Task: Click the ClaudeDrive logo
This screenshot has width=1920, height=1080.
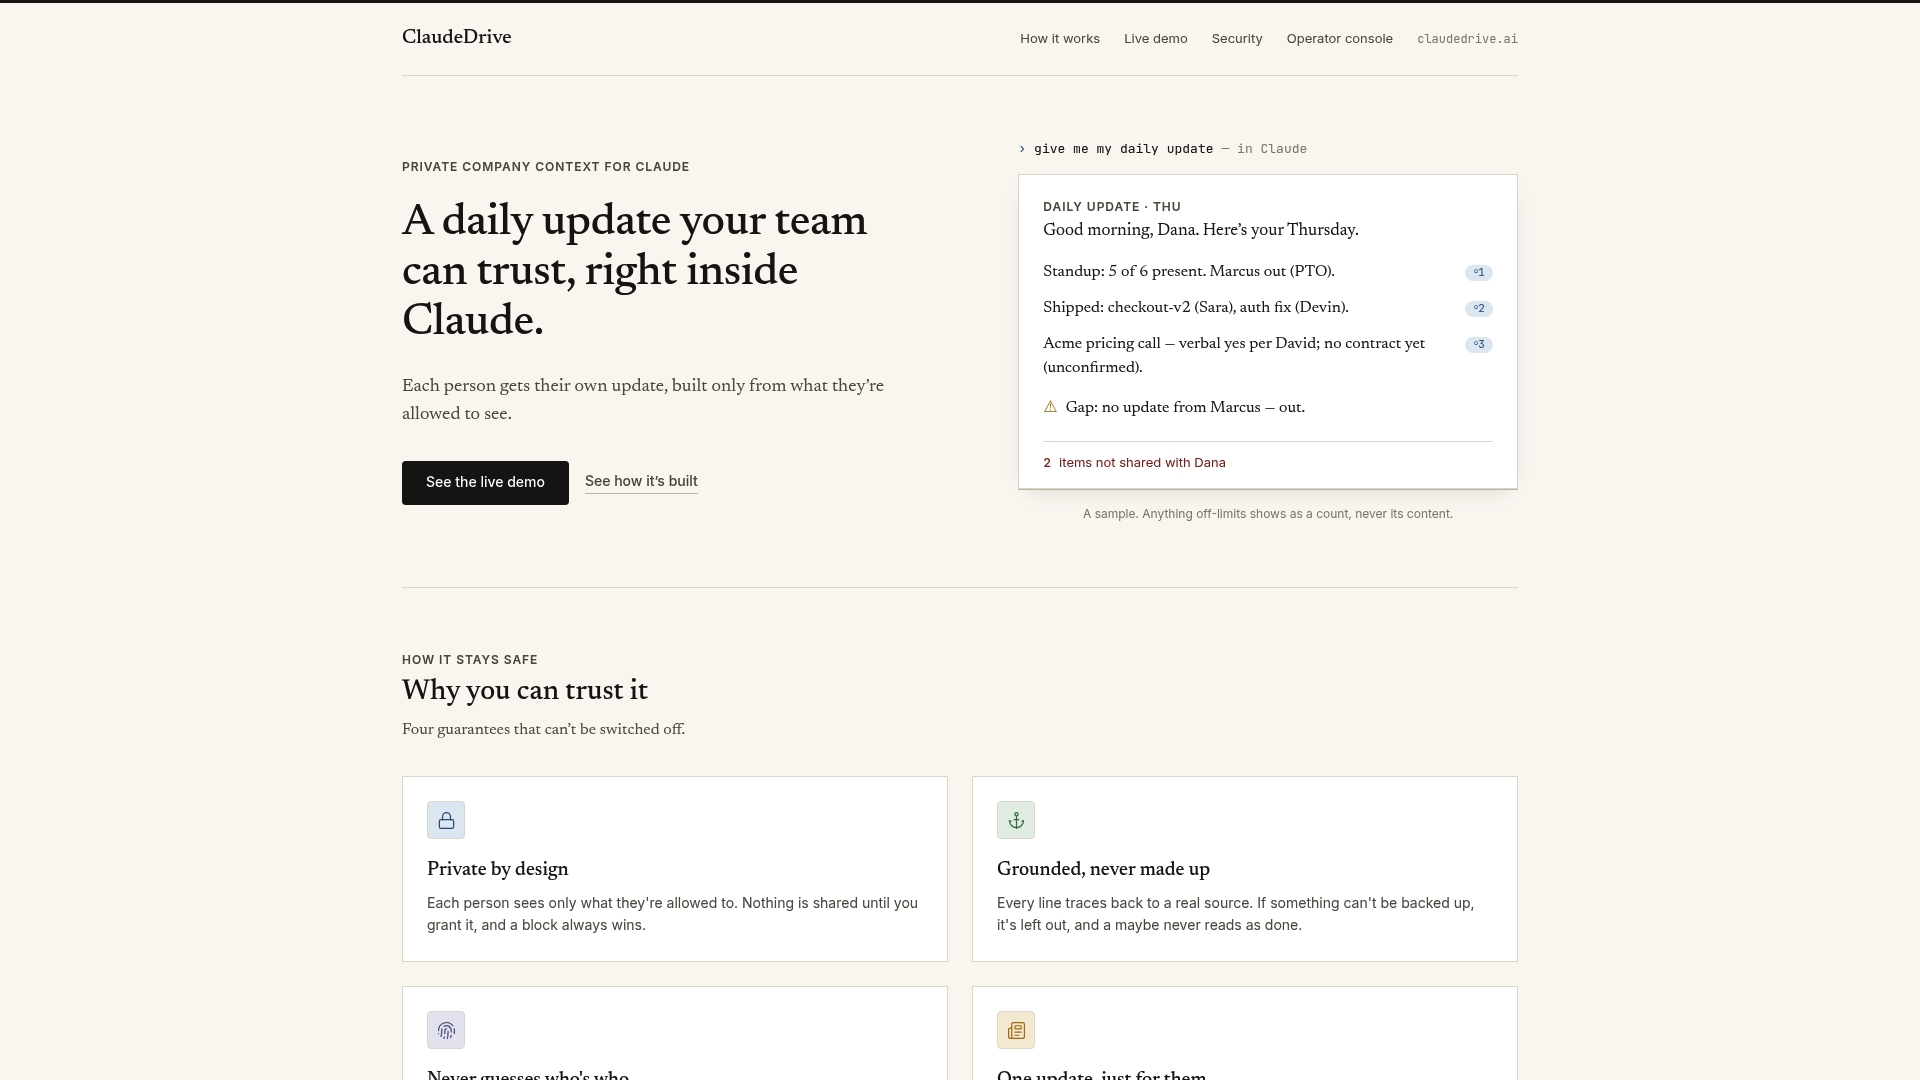Action: click(x=456, y=38)
